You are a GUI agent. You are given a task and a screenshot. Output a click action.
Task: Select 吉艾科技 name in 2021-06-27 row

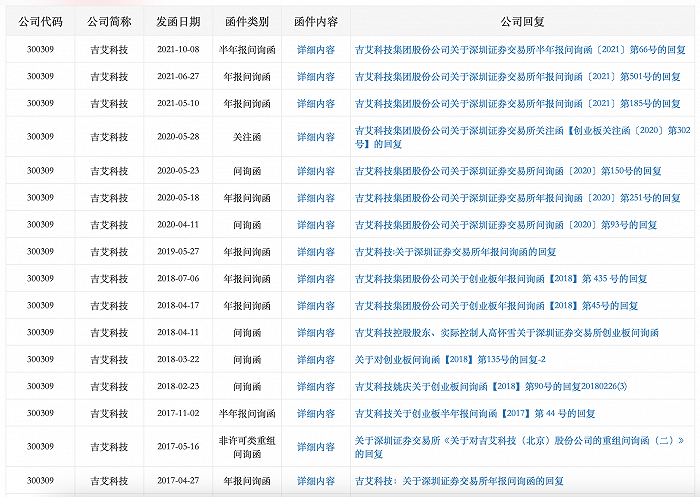(x=109, y=77)
